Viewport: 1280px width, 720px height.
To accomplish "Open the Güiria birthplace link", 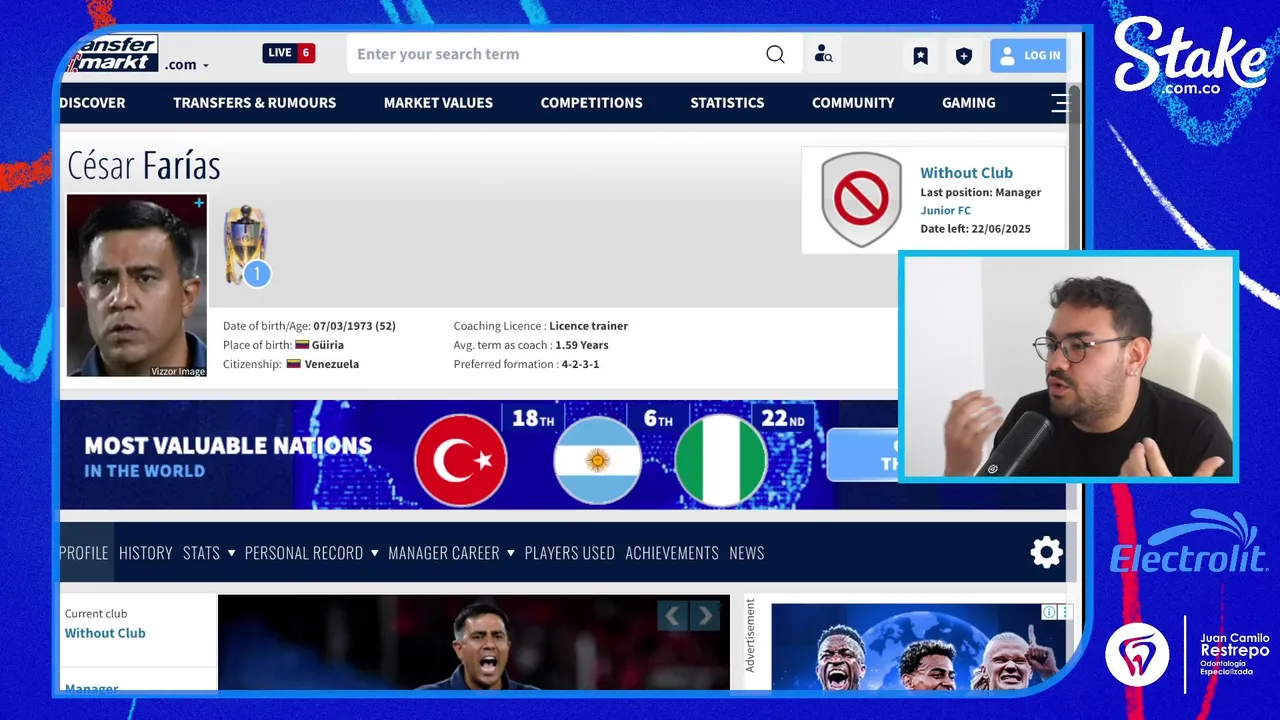I will pos(328,345).
